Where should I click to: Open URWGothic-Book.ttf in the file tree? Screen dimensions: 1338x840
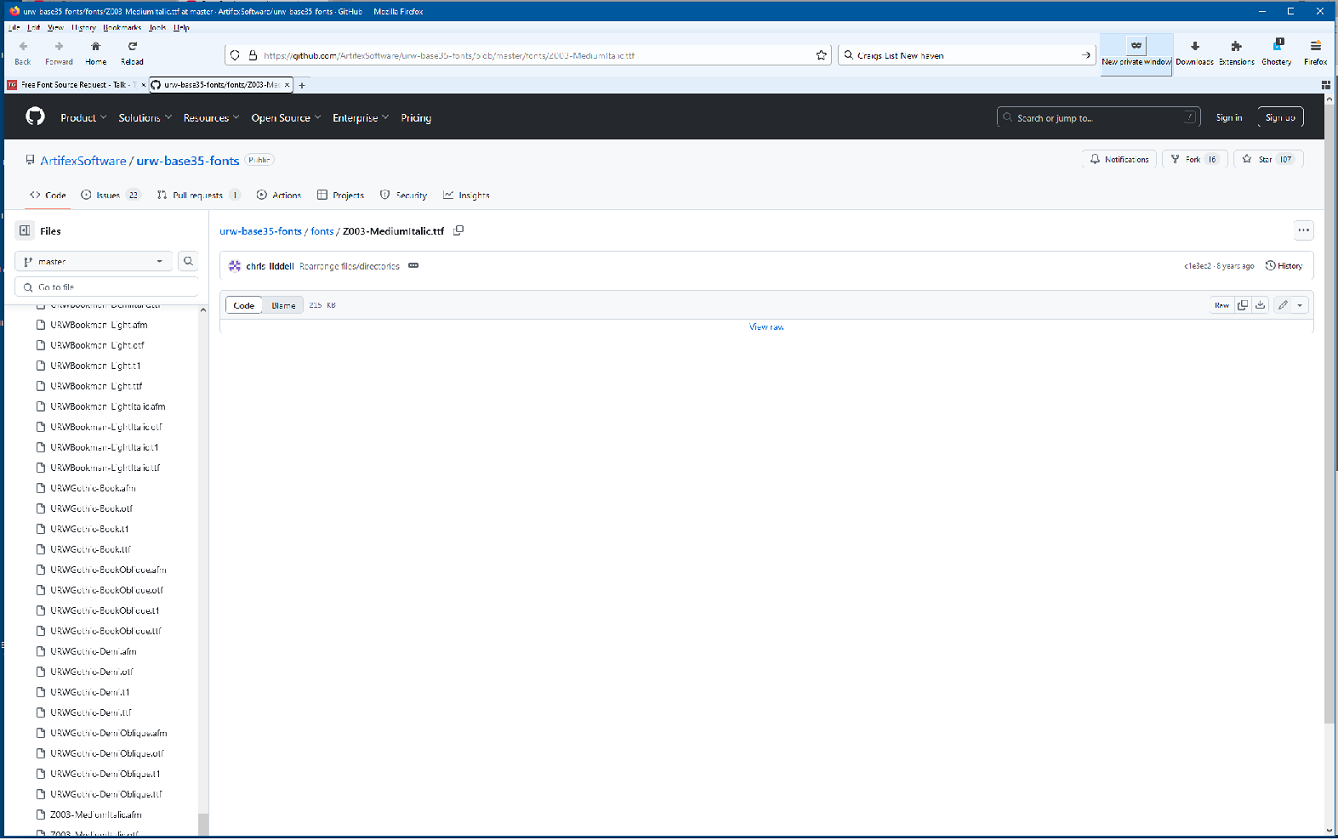point(91,549)
